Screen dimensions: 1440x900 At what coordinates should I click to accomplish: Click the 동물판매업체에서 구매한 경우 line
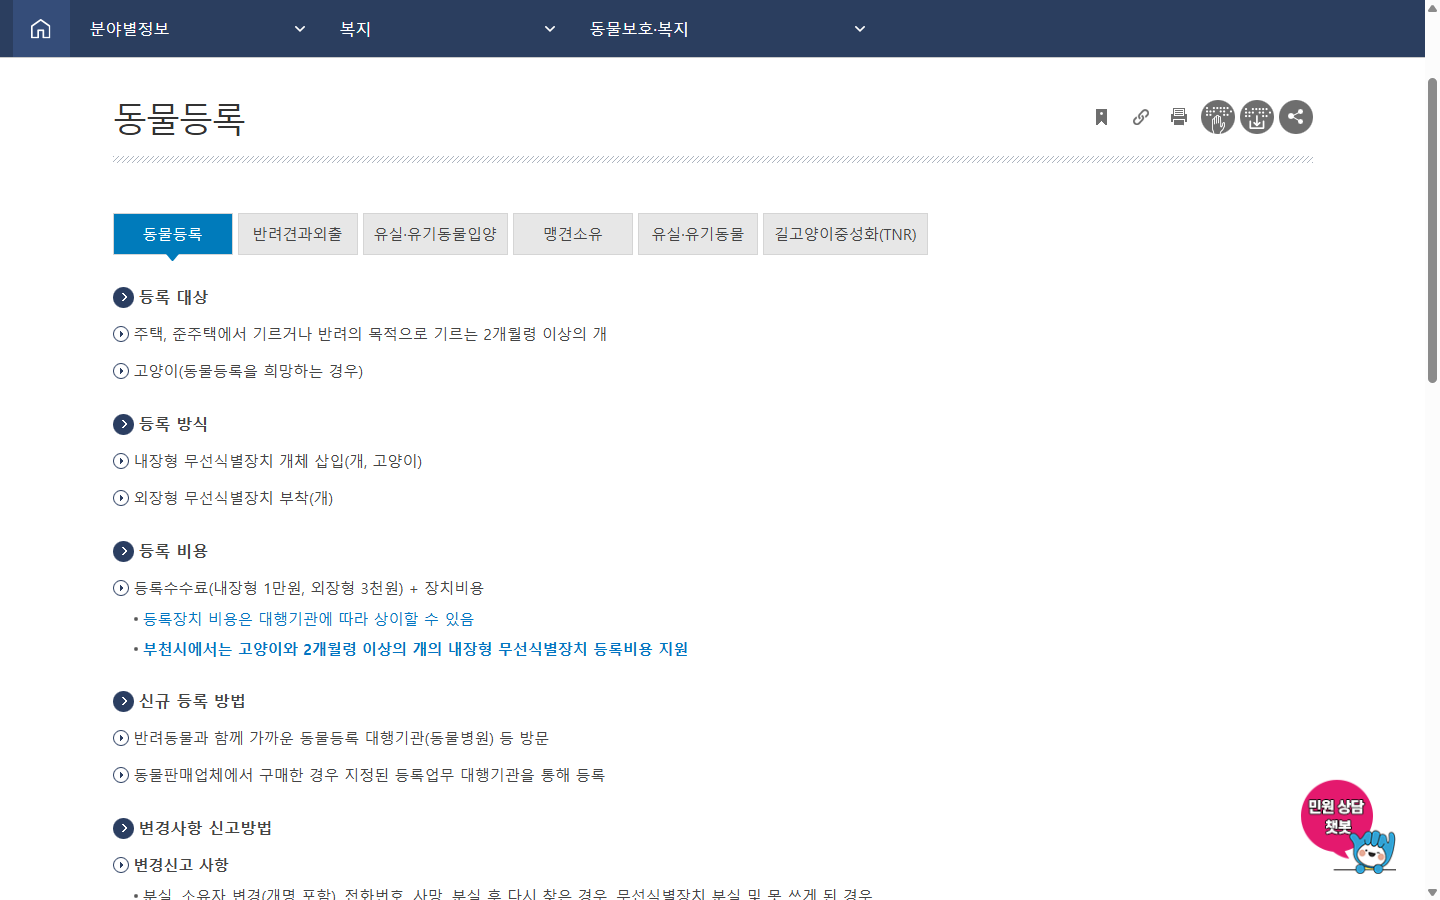[x=369, y=775]
